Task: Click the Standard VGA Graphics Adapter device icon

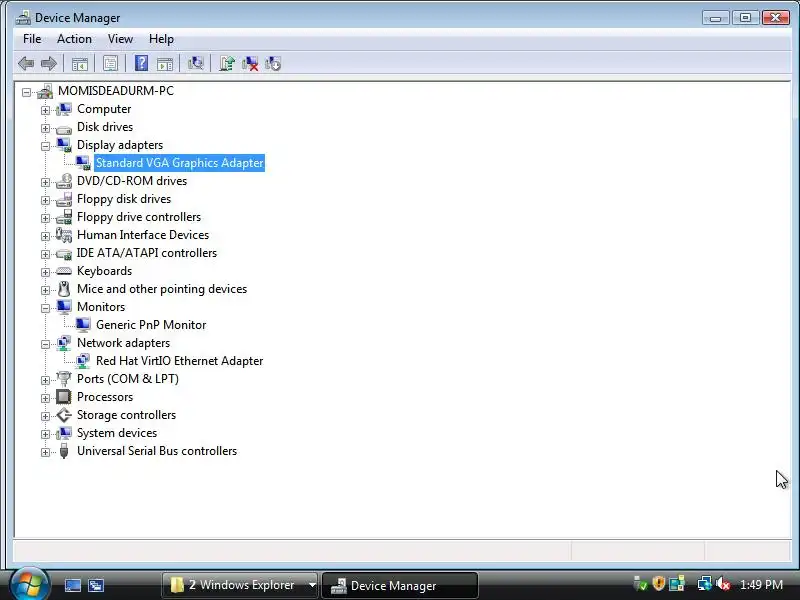Action: 83,163
